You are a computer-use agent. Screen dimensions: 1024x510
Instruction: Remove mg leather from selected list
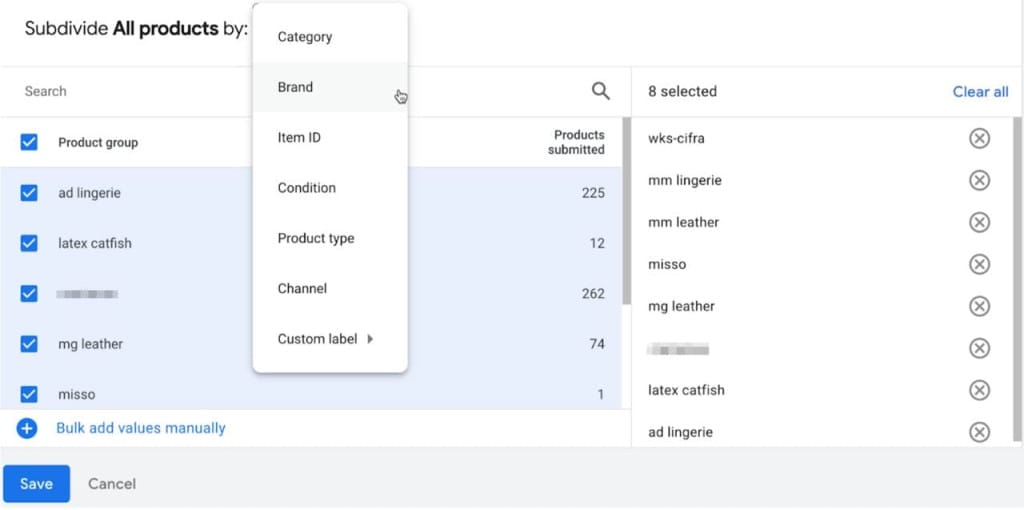point(979,306)
